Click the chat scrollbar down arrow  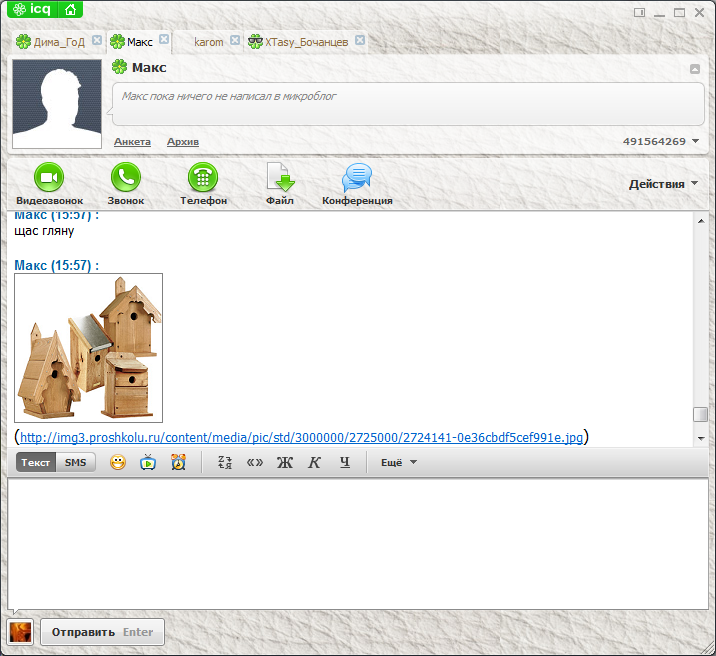[x=701, y=438]
